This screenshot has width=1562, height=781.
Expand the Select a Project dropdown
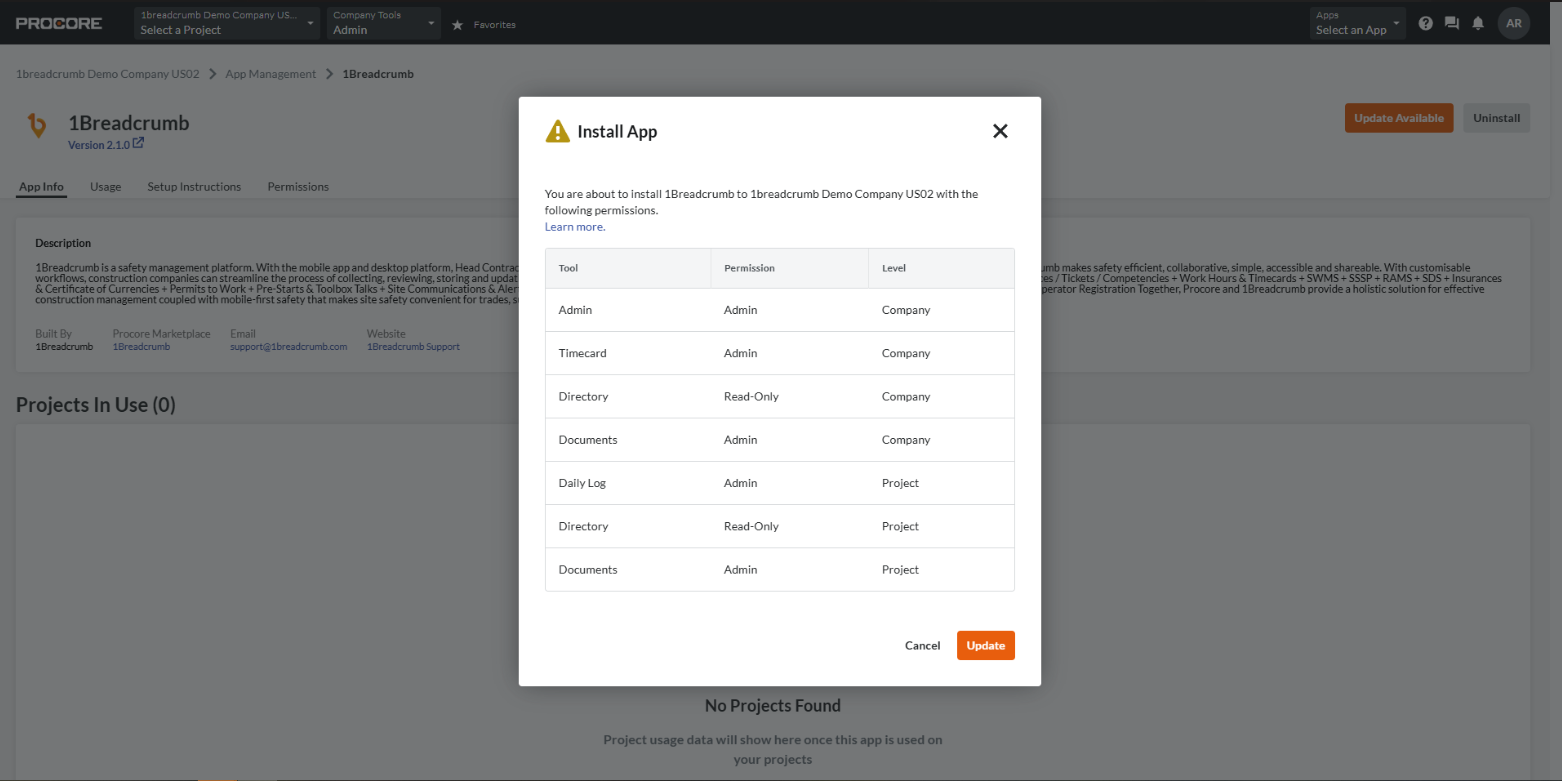tap(227, 23)
